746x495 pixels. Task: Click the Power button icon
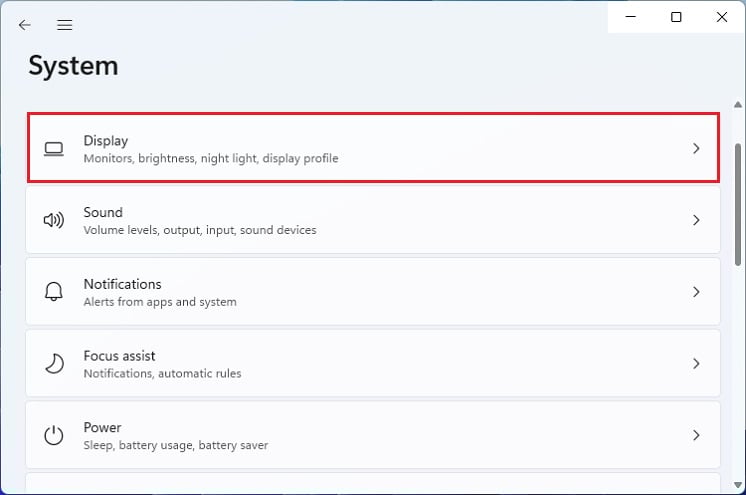54,436
